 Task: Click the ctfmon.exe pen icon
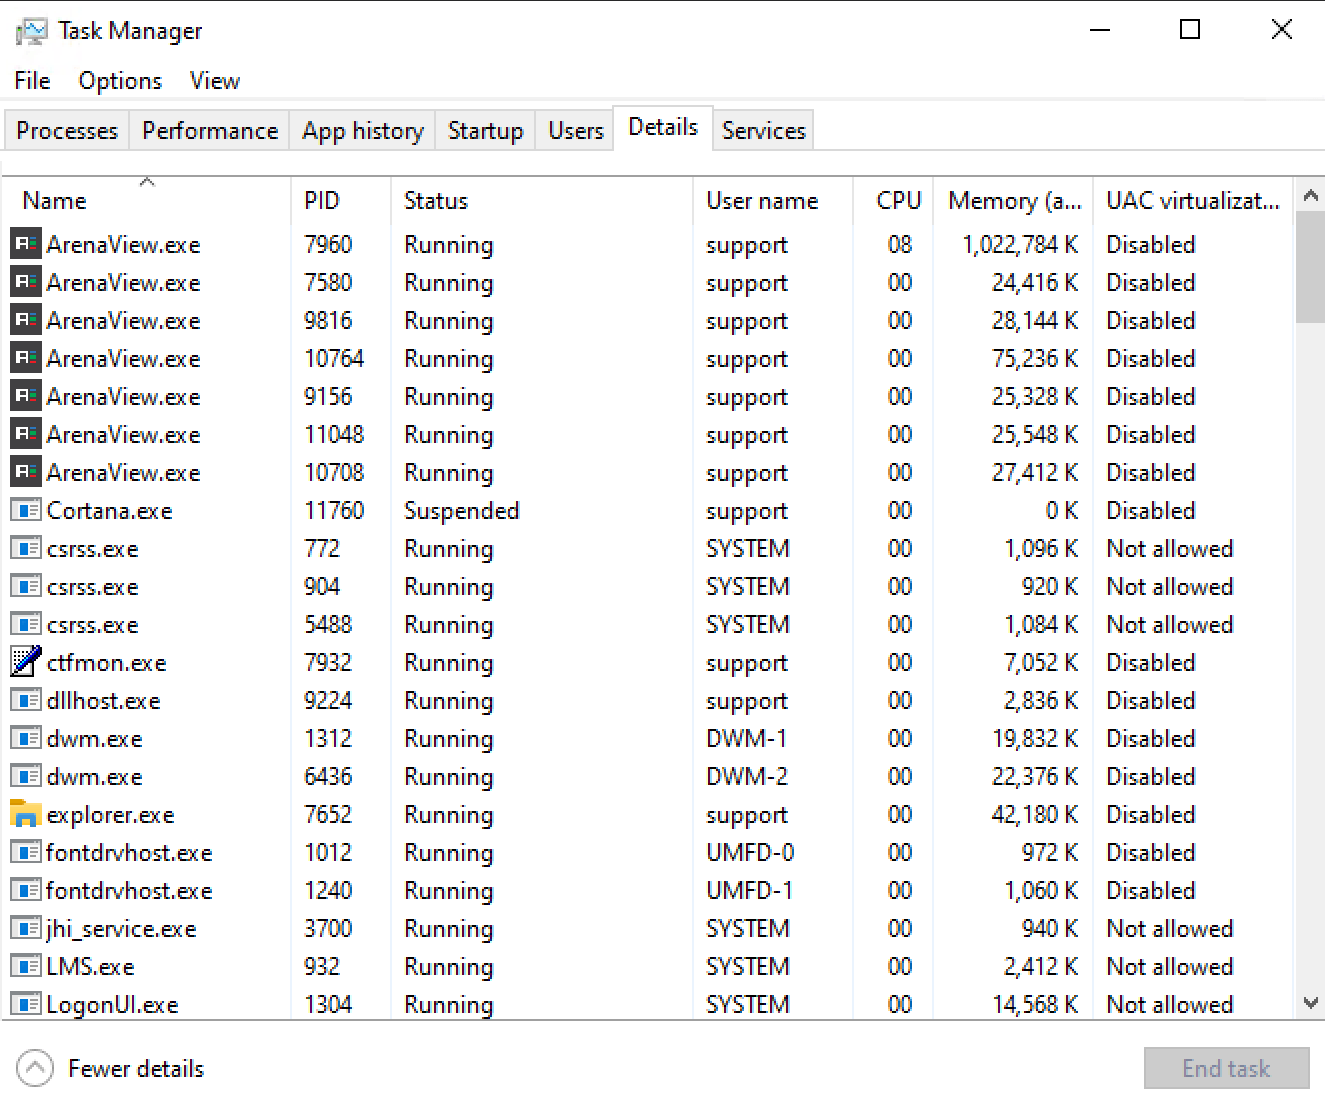25,662
